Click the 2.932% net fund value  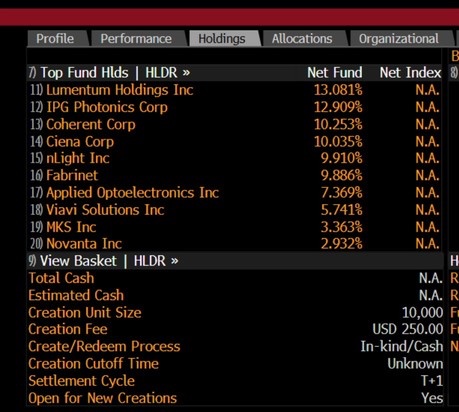coord(341,244)
